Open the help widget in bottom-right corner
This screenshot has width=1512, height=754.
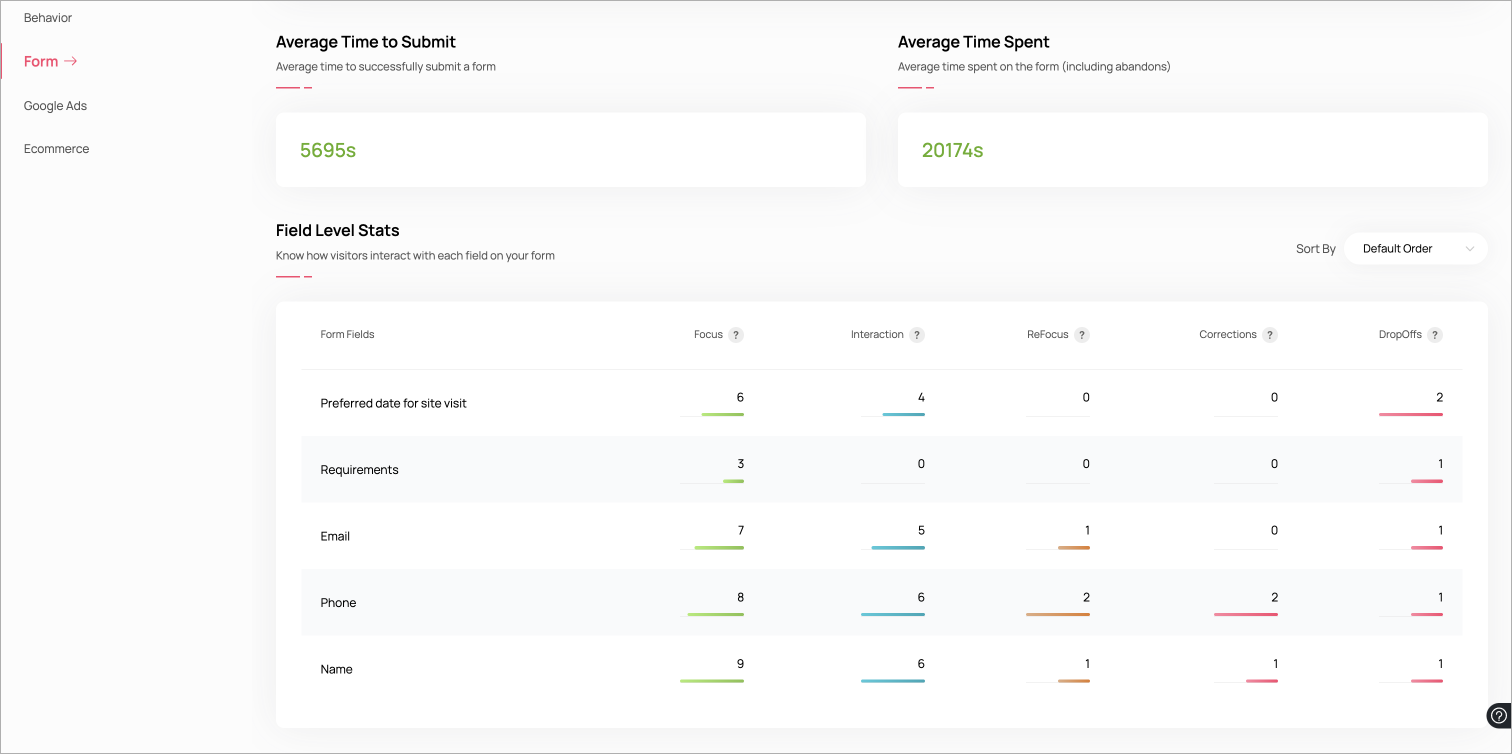pyautogui.click(x=1498, y=715)
